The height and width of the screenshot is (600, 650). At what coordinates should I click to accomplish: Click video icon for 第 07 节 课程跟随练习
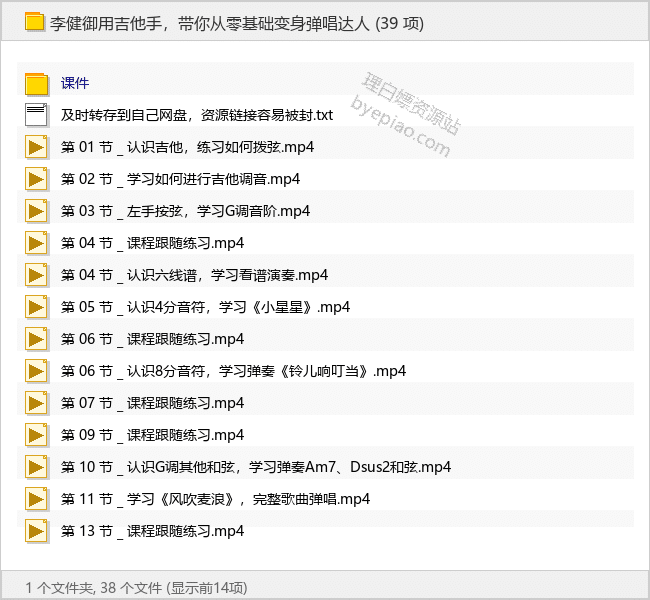(x=36, y=403)
